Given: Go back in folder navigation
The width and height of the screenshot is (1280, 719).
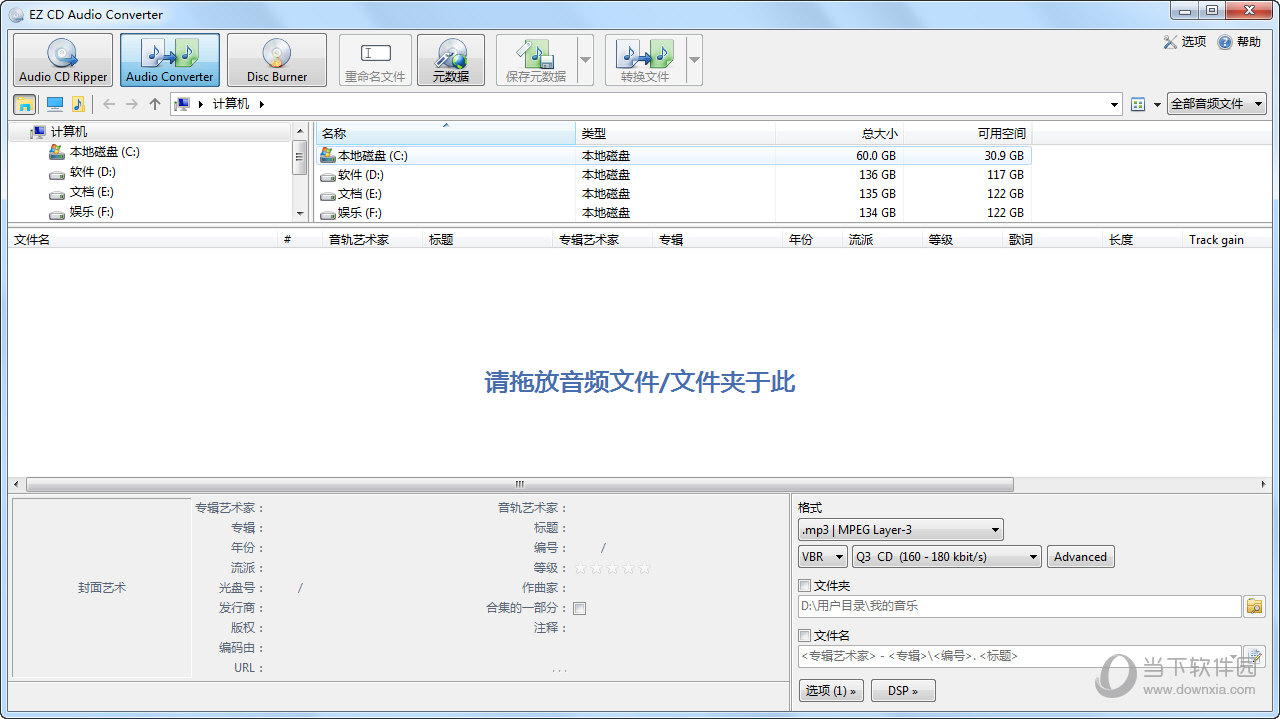Looking at the screenshot, I should (109, 104).
